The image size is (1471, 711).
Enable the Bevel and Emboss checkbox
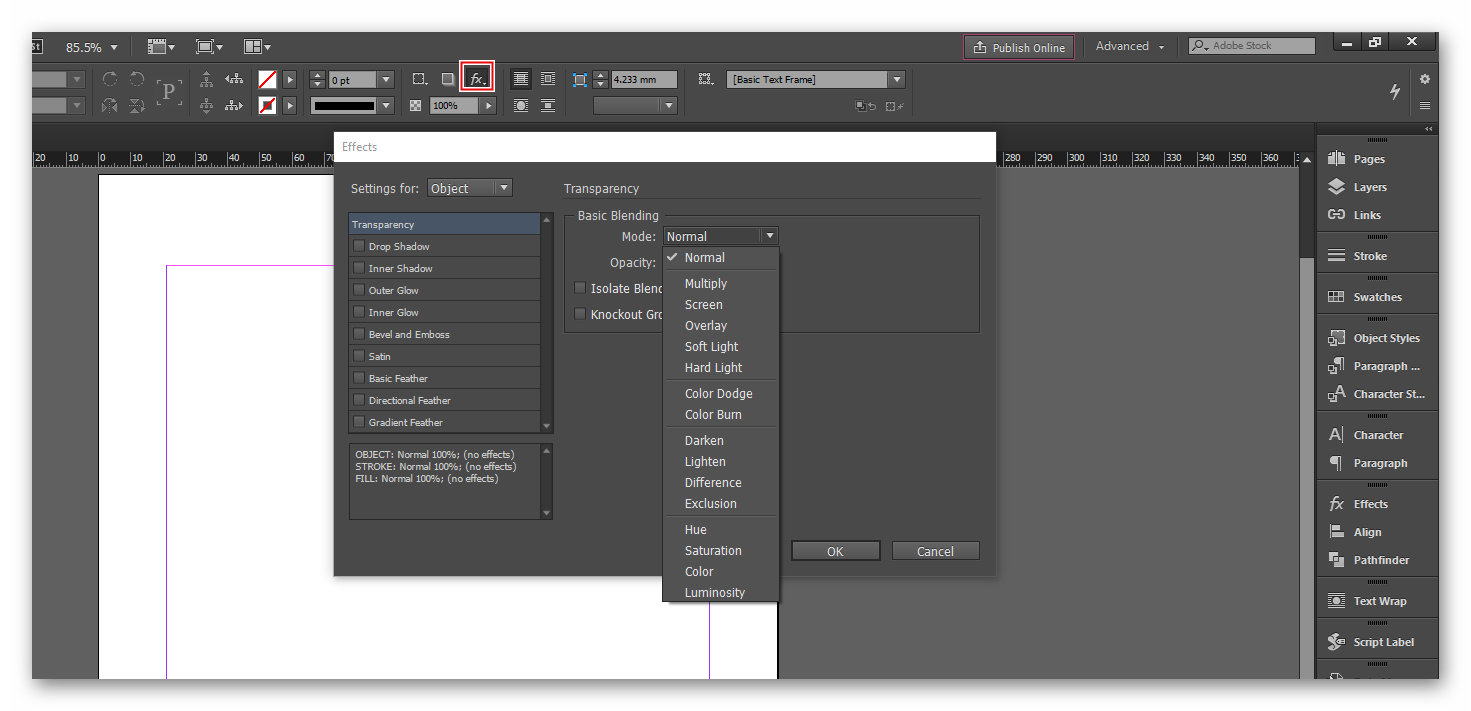(359, 334)
